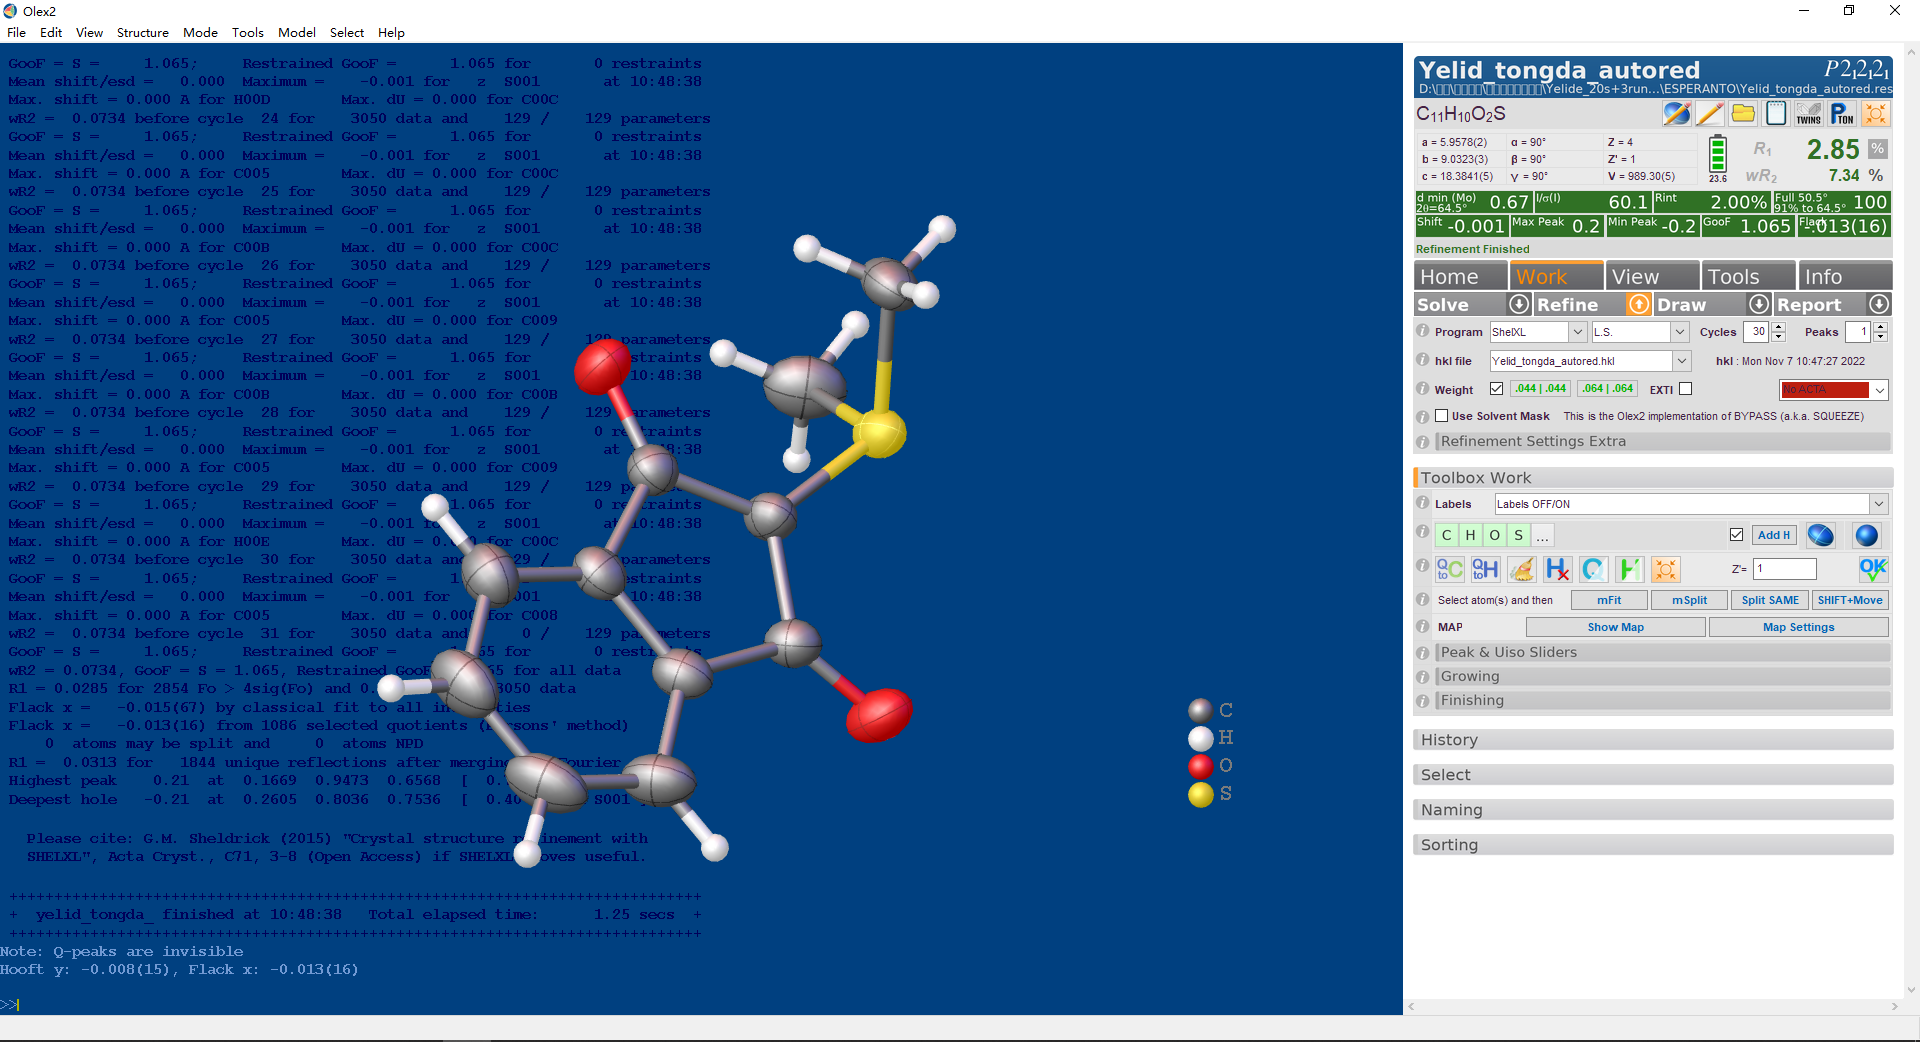Open the Structure menu
The width and height of the screenshot is (1920, 1042).
(143, 32)
